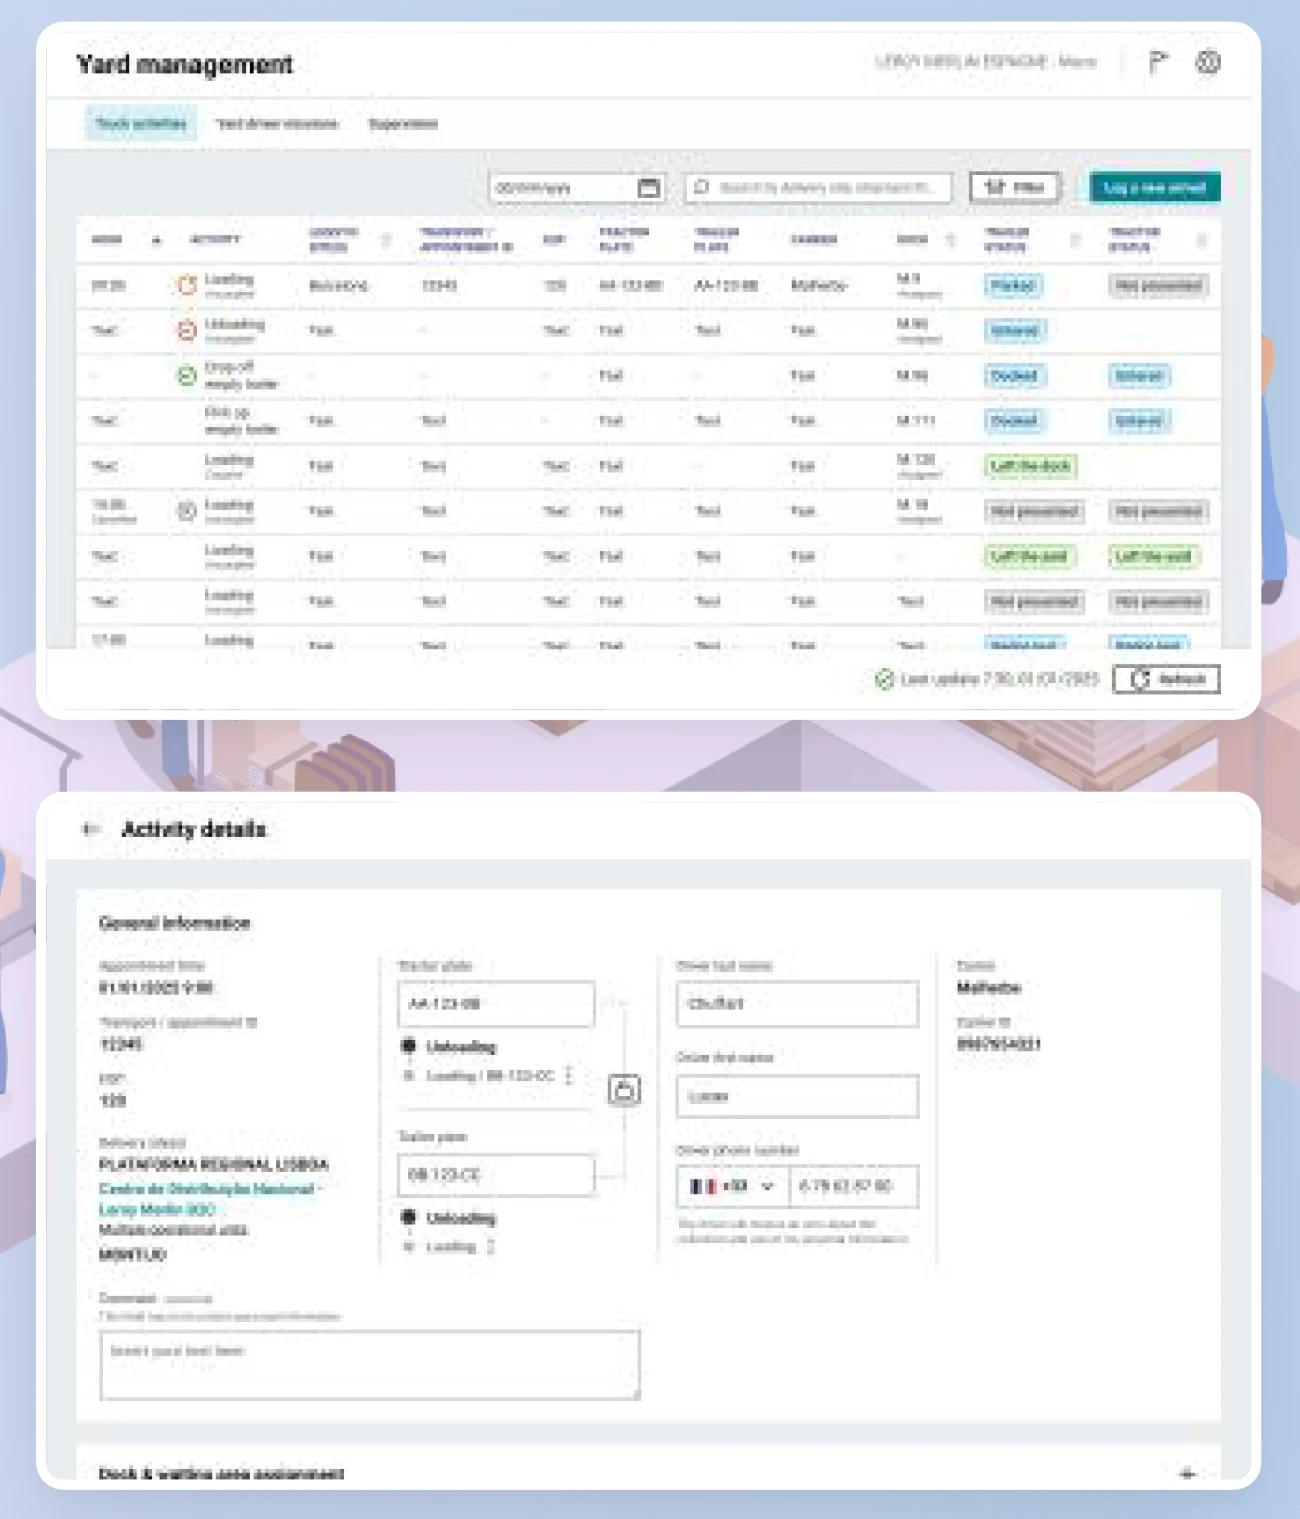Viewport: 1300px width, 1519px height.
Task: Click the magnifier icon in the search box
Action: pyautogui.click(x=702, y=187)
